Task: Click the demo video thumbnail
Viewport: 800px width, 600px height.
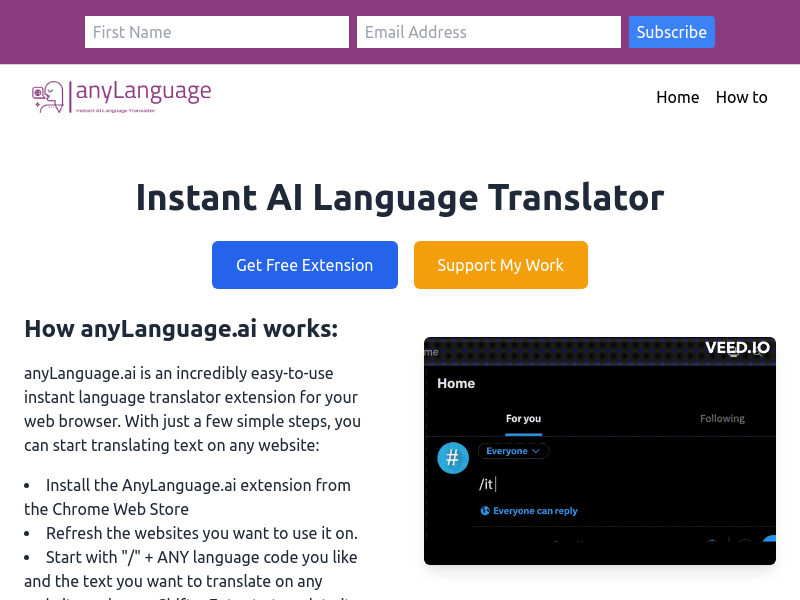Action: [599, 451]
